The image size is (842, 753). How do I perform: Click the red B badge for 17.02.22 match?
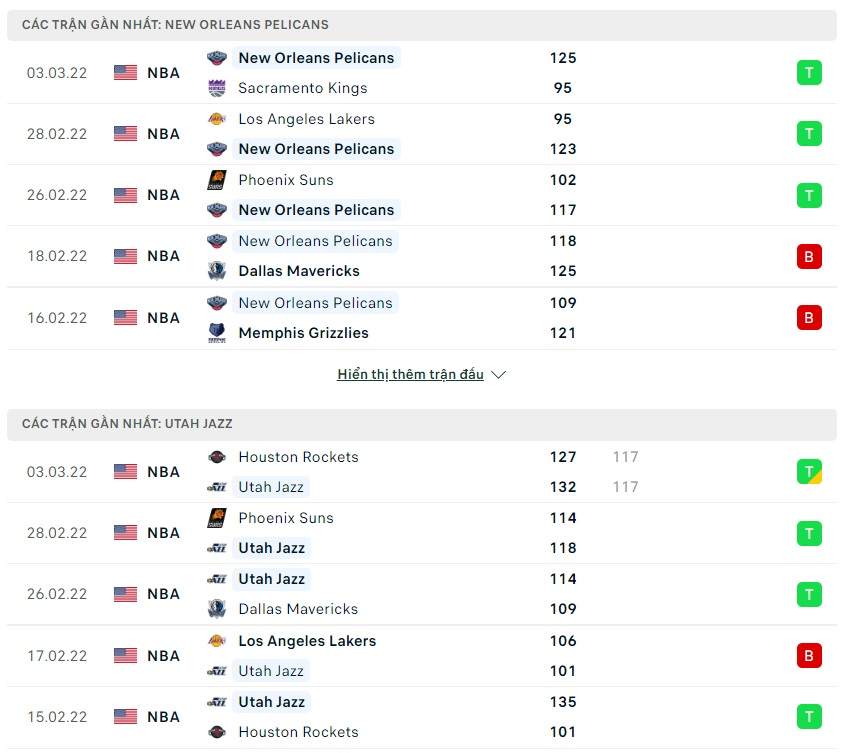coord(809,656)
